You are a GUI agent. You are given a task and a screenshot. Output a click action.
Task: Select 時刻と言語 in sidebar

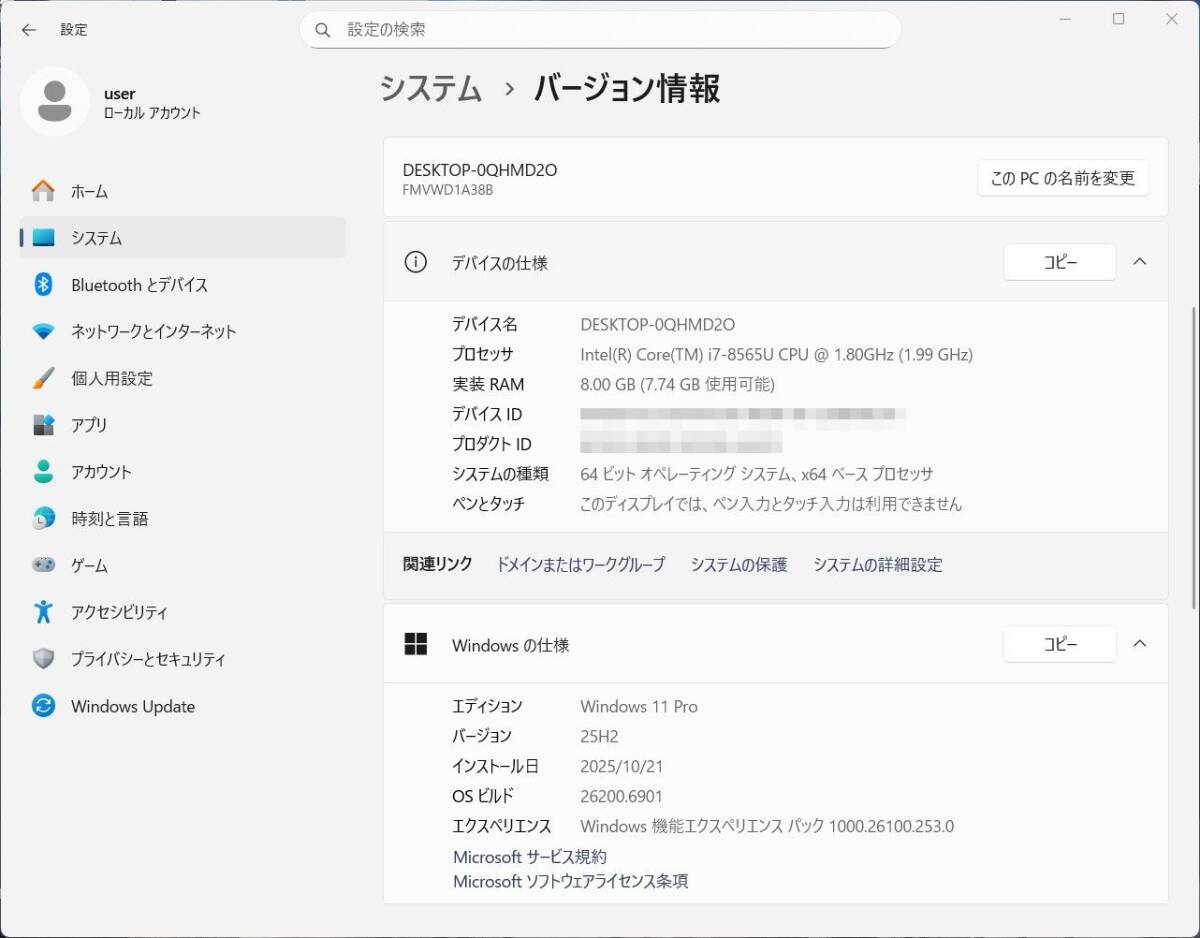pos(109,519)
